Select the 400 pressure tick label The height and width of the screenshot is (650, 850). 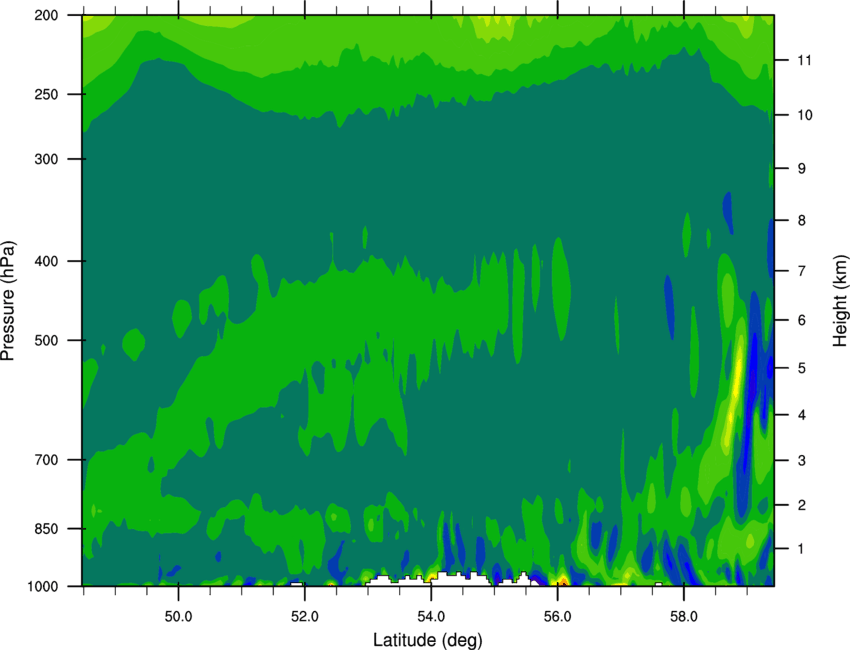(x=46, y=261)
